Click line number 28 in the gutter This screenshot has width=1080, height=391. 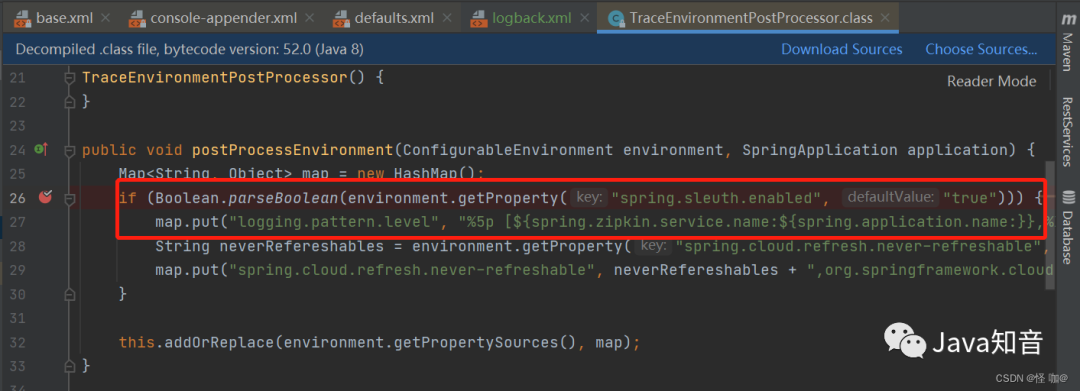coord(17,246)
